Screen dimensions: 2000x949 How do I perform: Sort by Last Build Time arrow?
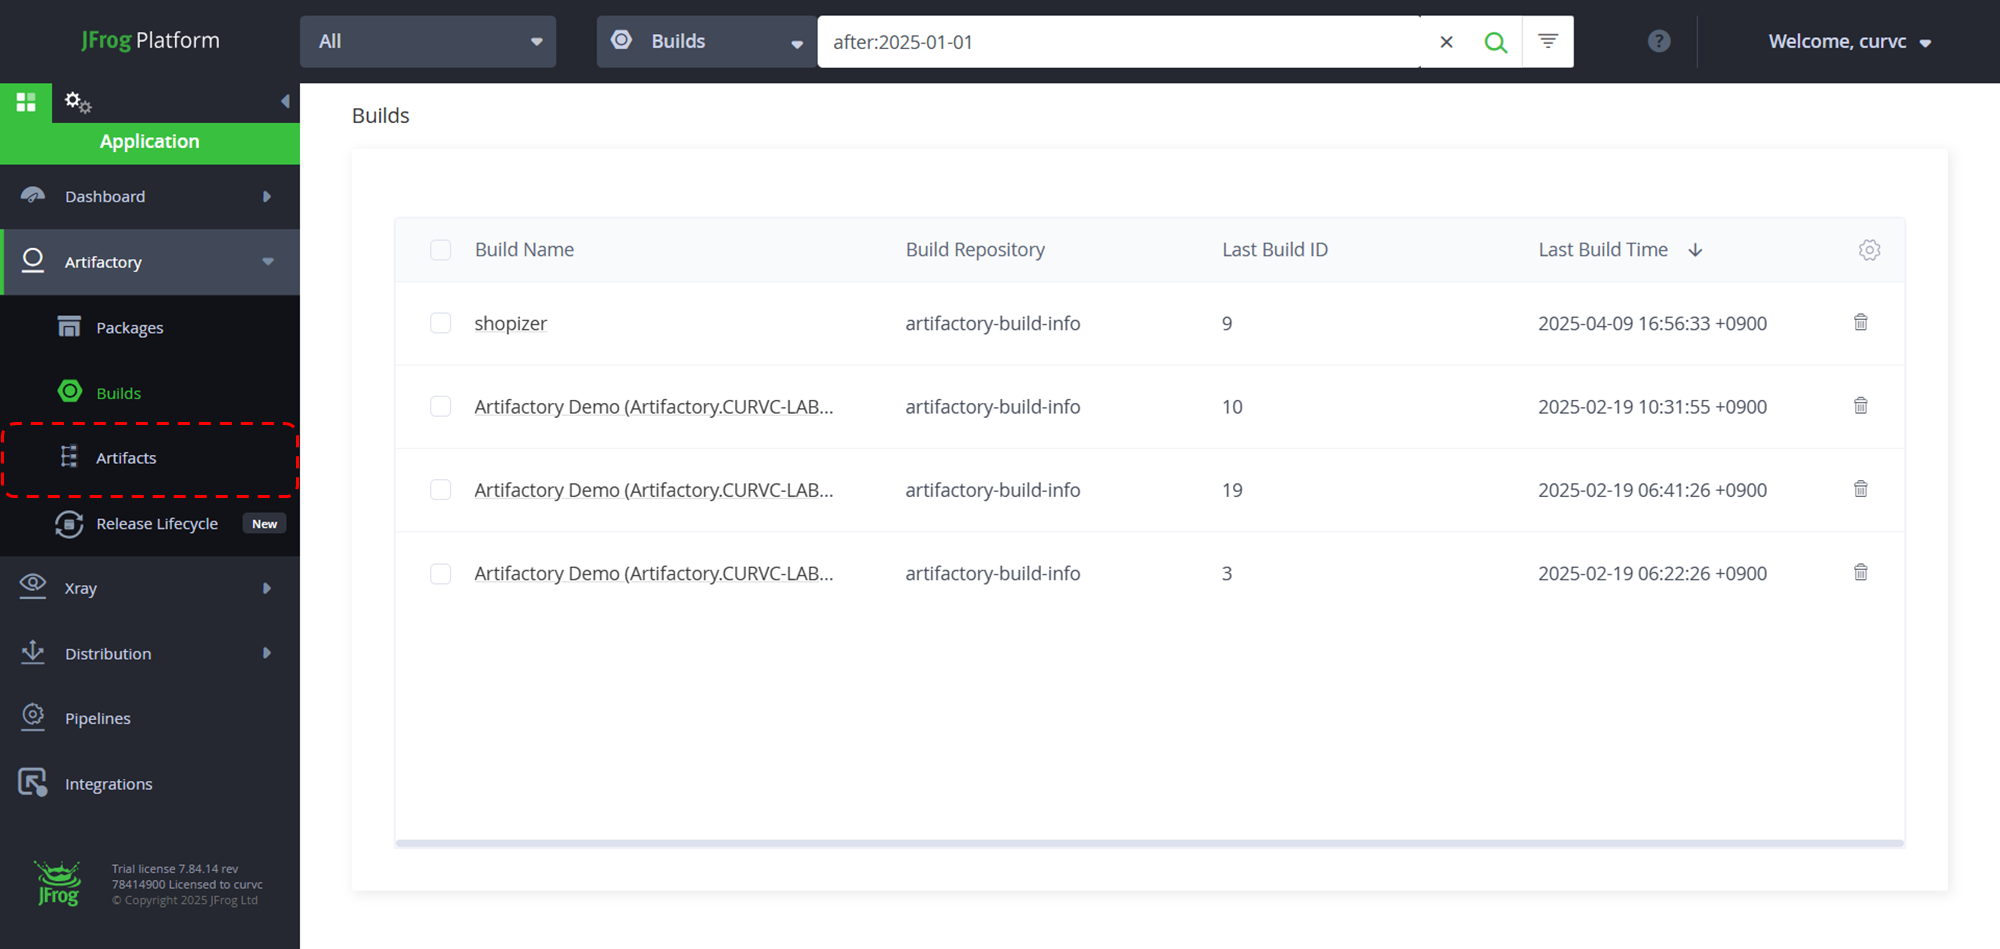tap(1695, 250)
